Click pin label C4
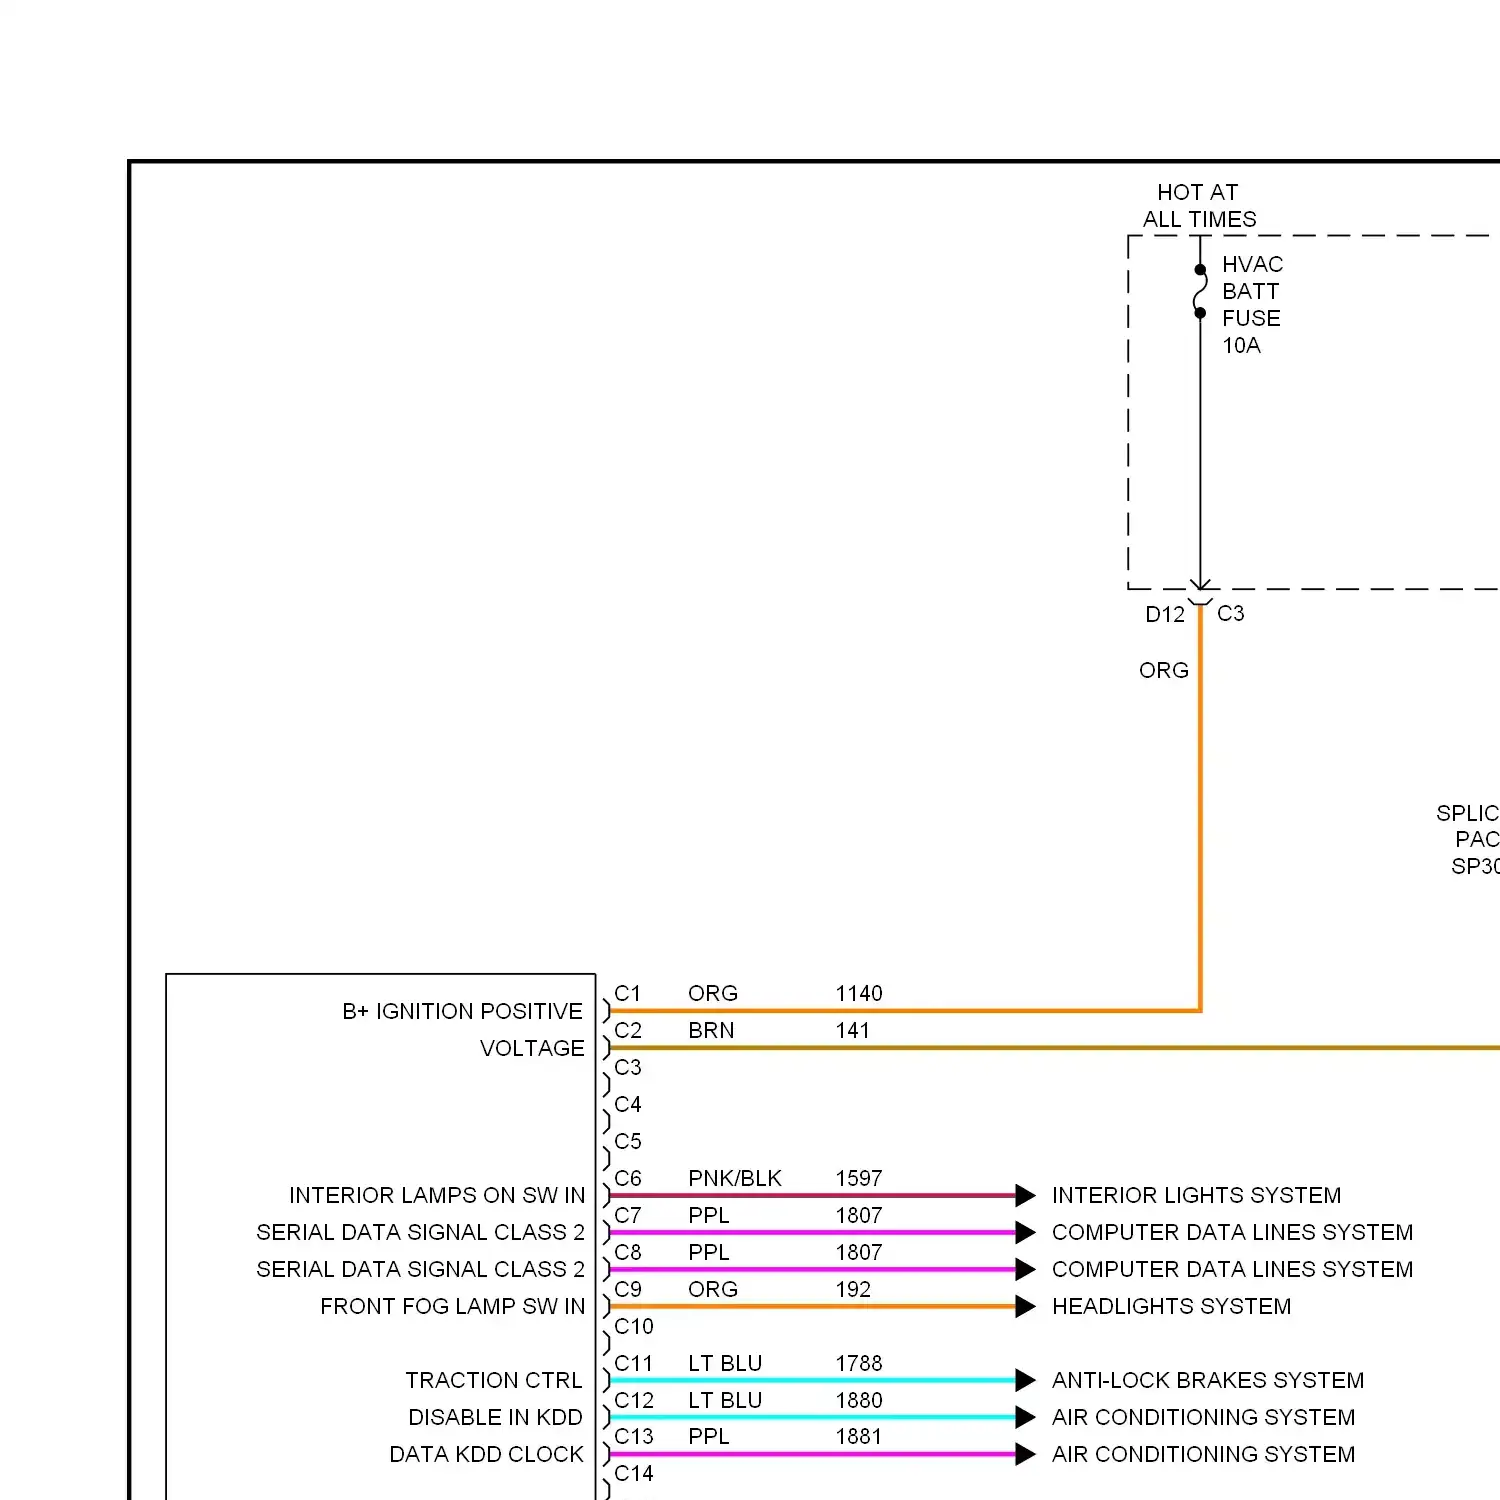Screen dimensions: 1500x1500 [628, 1104]
